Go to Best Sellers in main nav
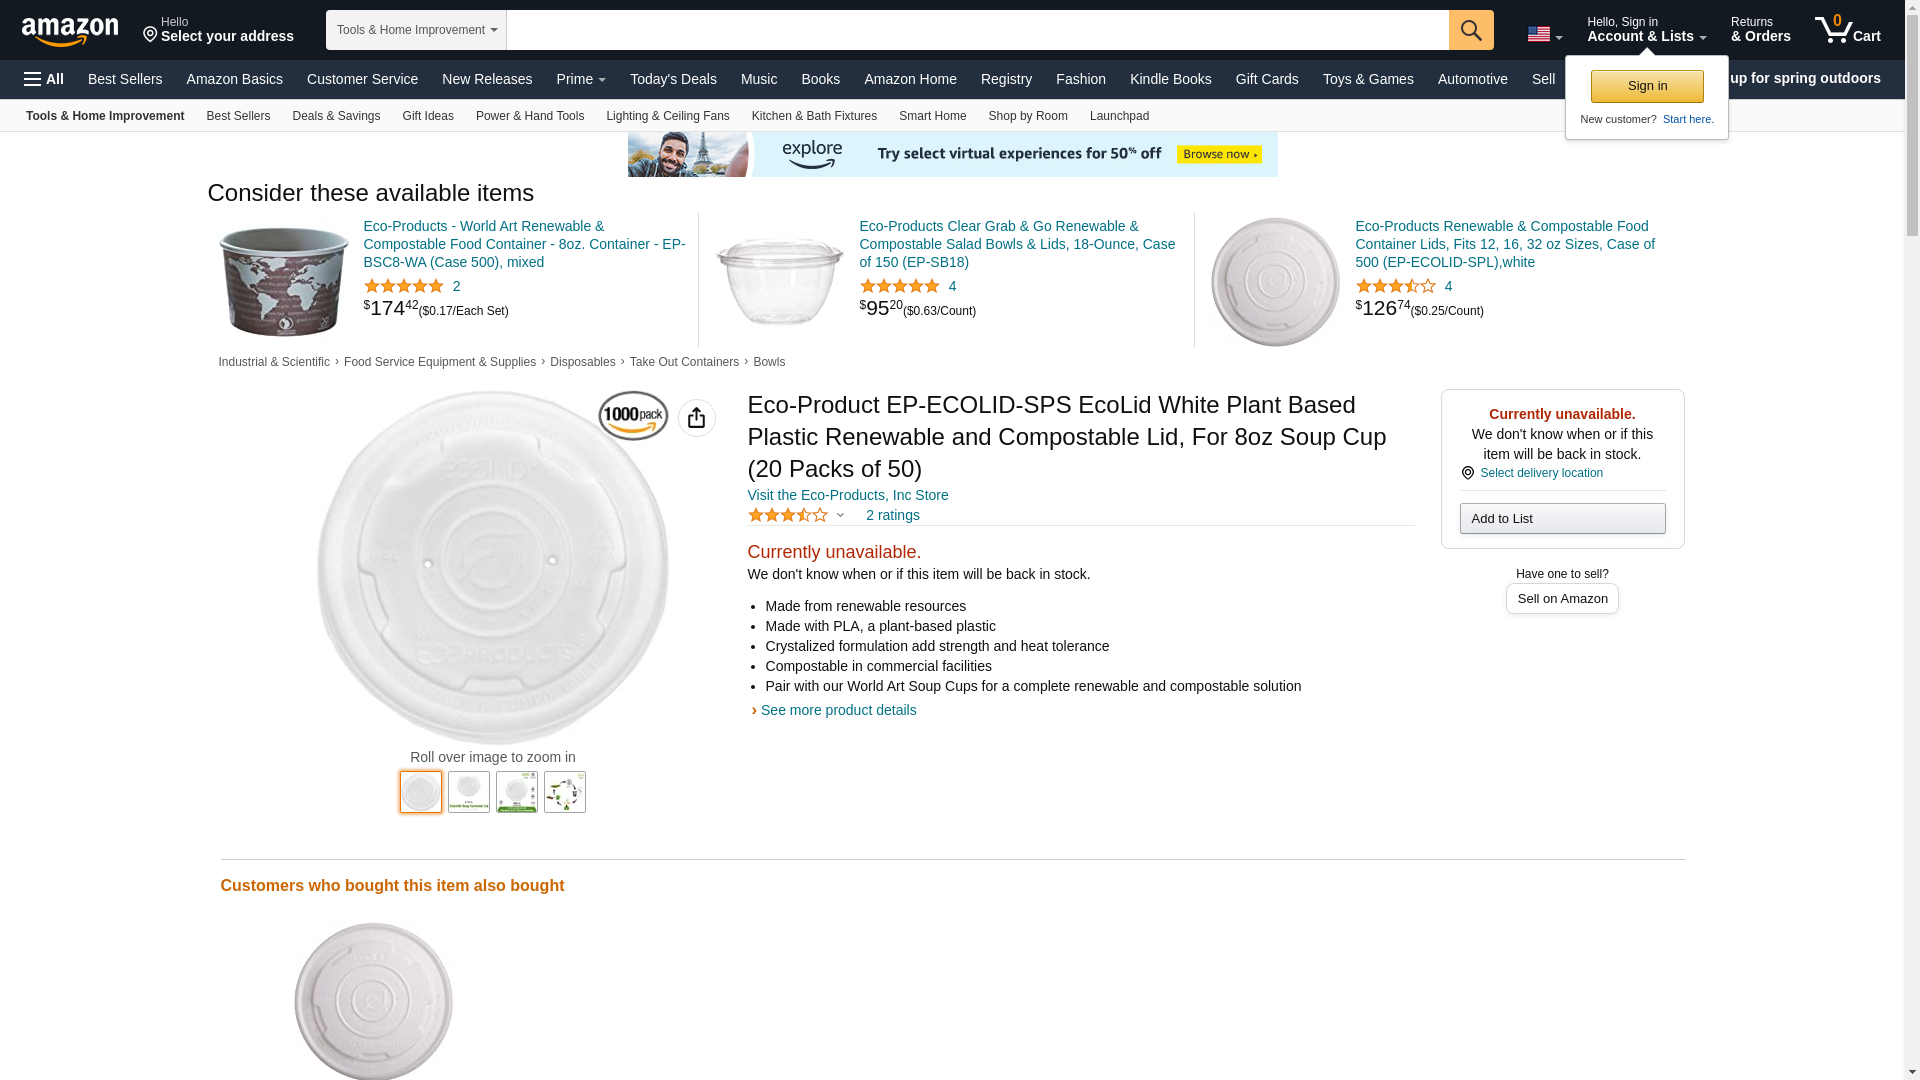The image size is (1920, 1080). pyautogui.click(x=125, y=79)
